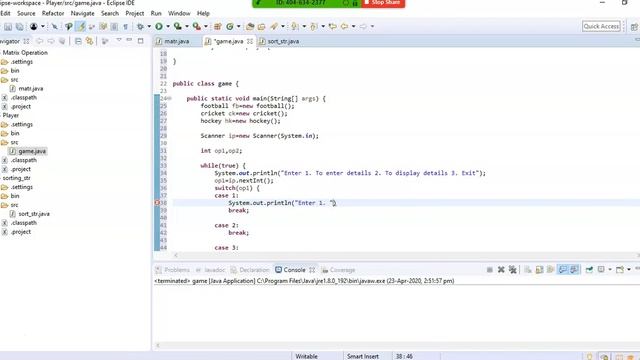Click the Terminate icon in Console toolbar
This screenshot has height=360, width=640.
click(x=489, y=270)
